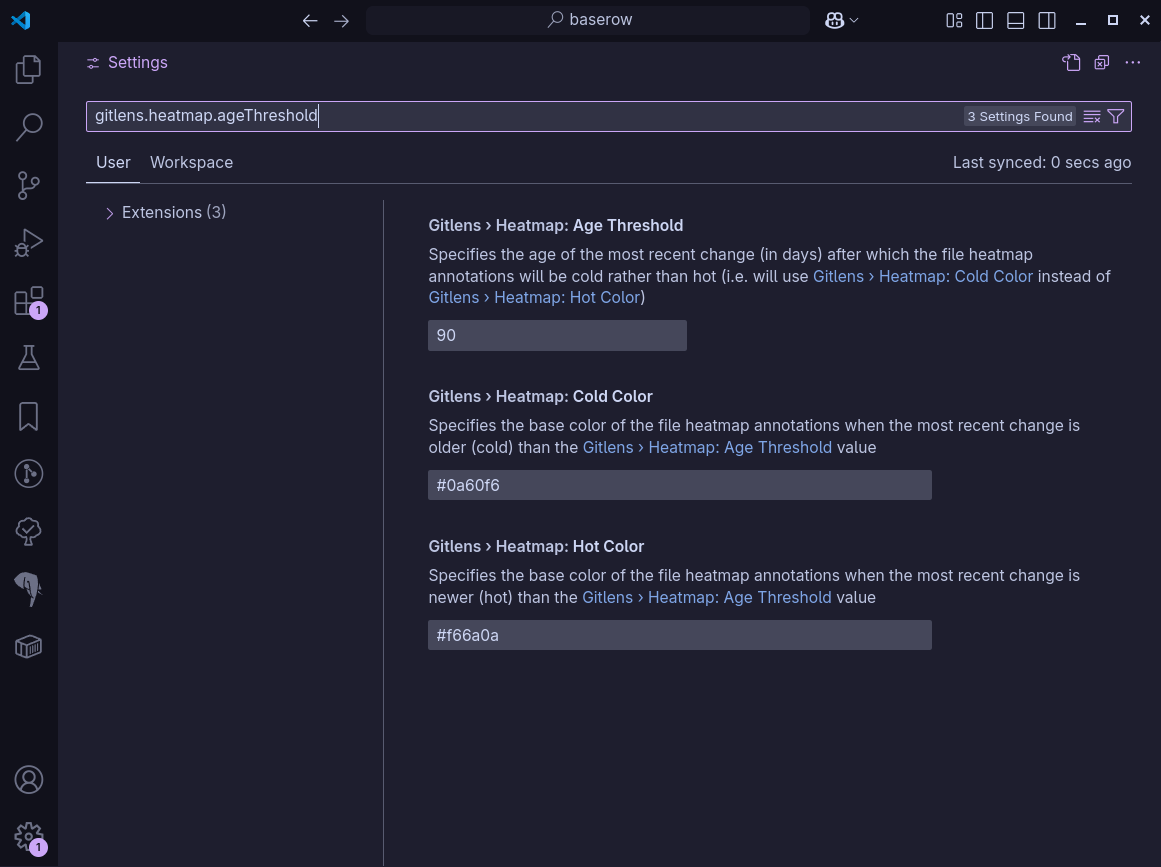
Task: Click Last synced: 0 secs ago
Action: pyautogui.click(x=1042, y=162)
